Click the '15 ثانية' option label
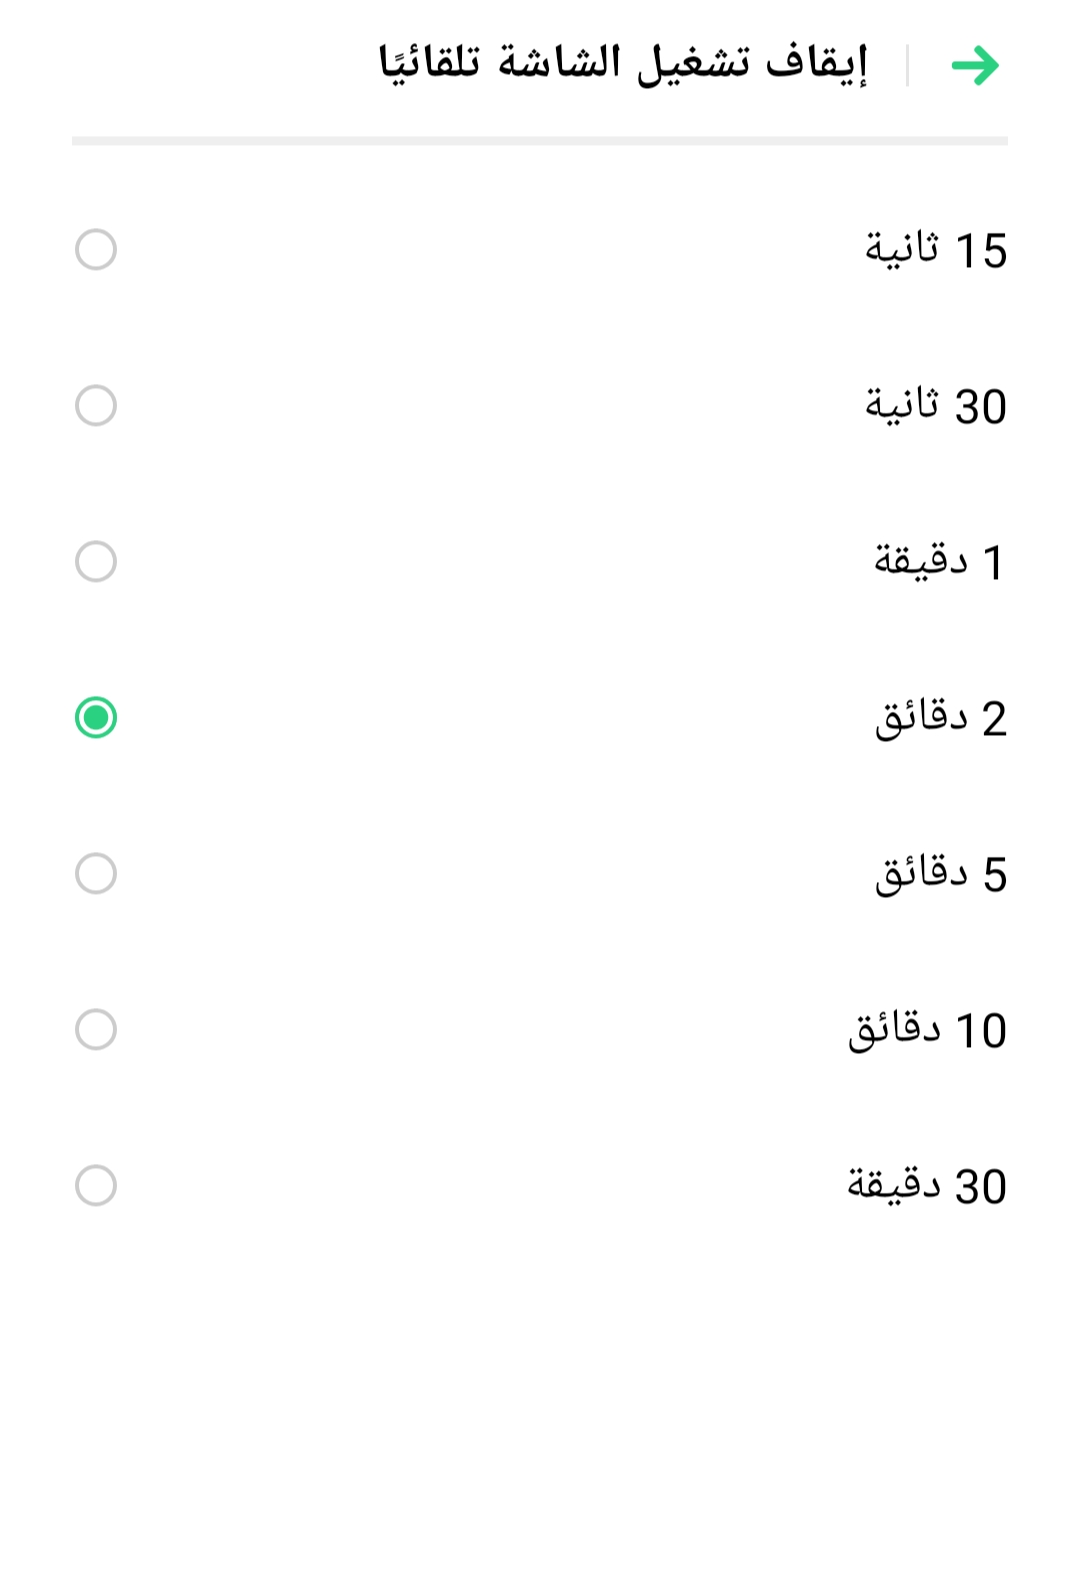Viewport: 1075px width, 1594px height. [x=935, y=250]
